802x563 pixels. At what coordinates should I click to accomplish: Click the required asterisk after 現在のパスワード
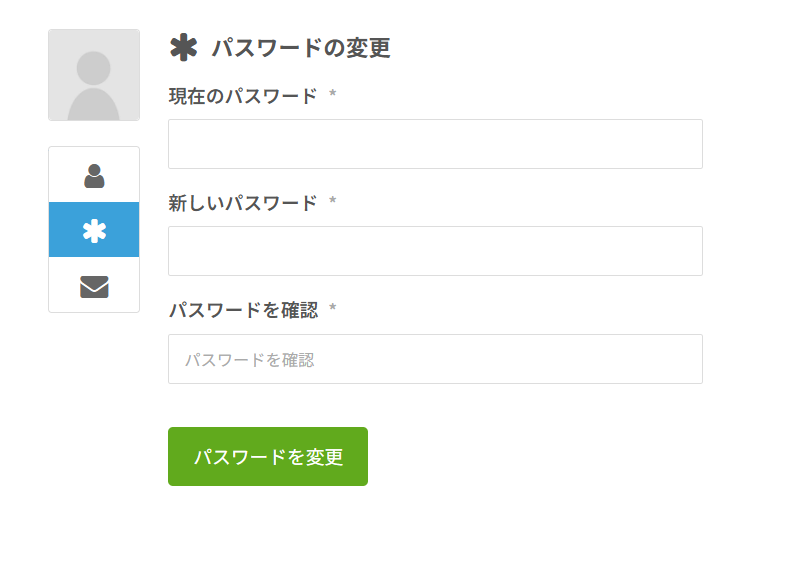(x=332, y=96)
